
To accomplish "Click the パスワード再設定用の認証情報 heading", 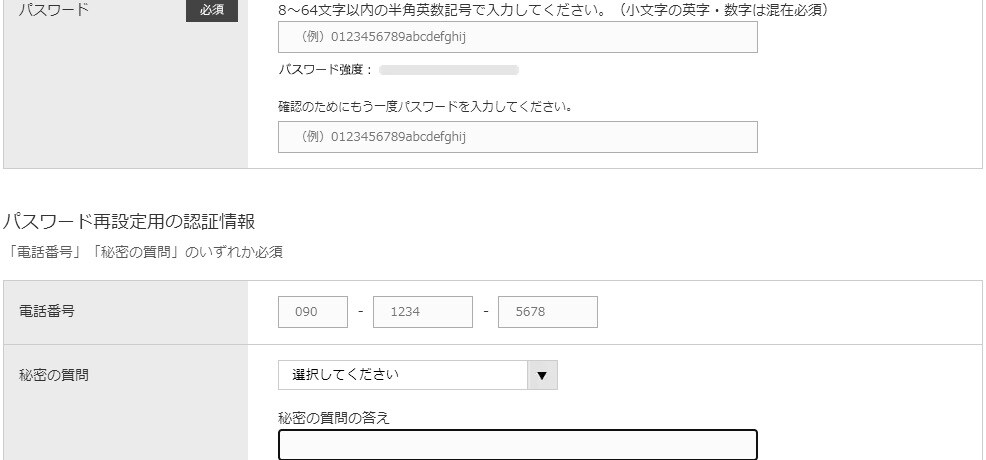I will click(129, 222).
